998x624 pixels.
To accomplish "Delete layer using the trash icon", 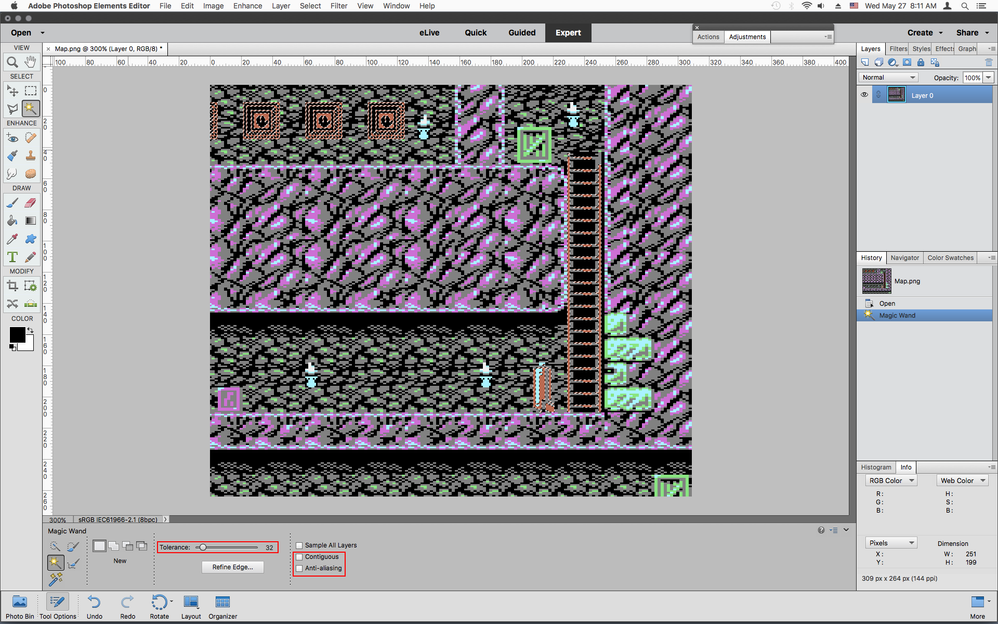I will click(x=989, y=62).
